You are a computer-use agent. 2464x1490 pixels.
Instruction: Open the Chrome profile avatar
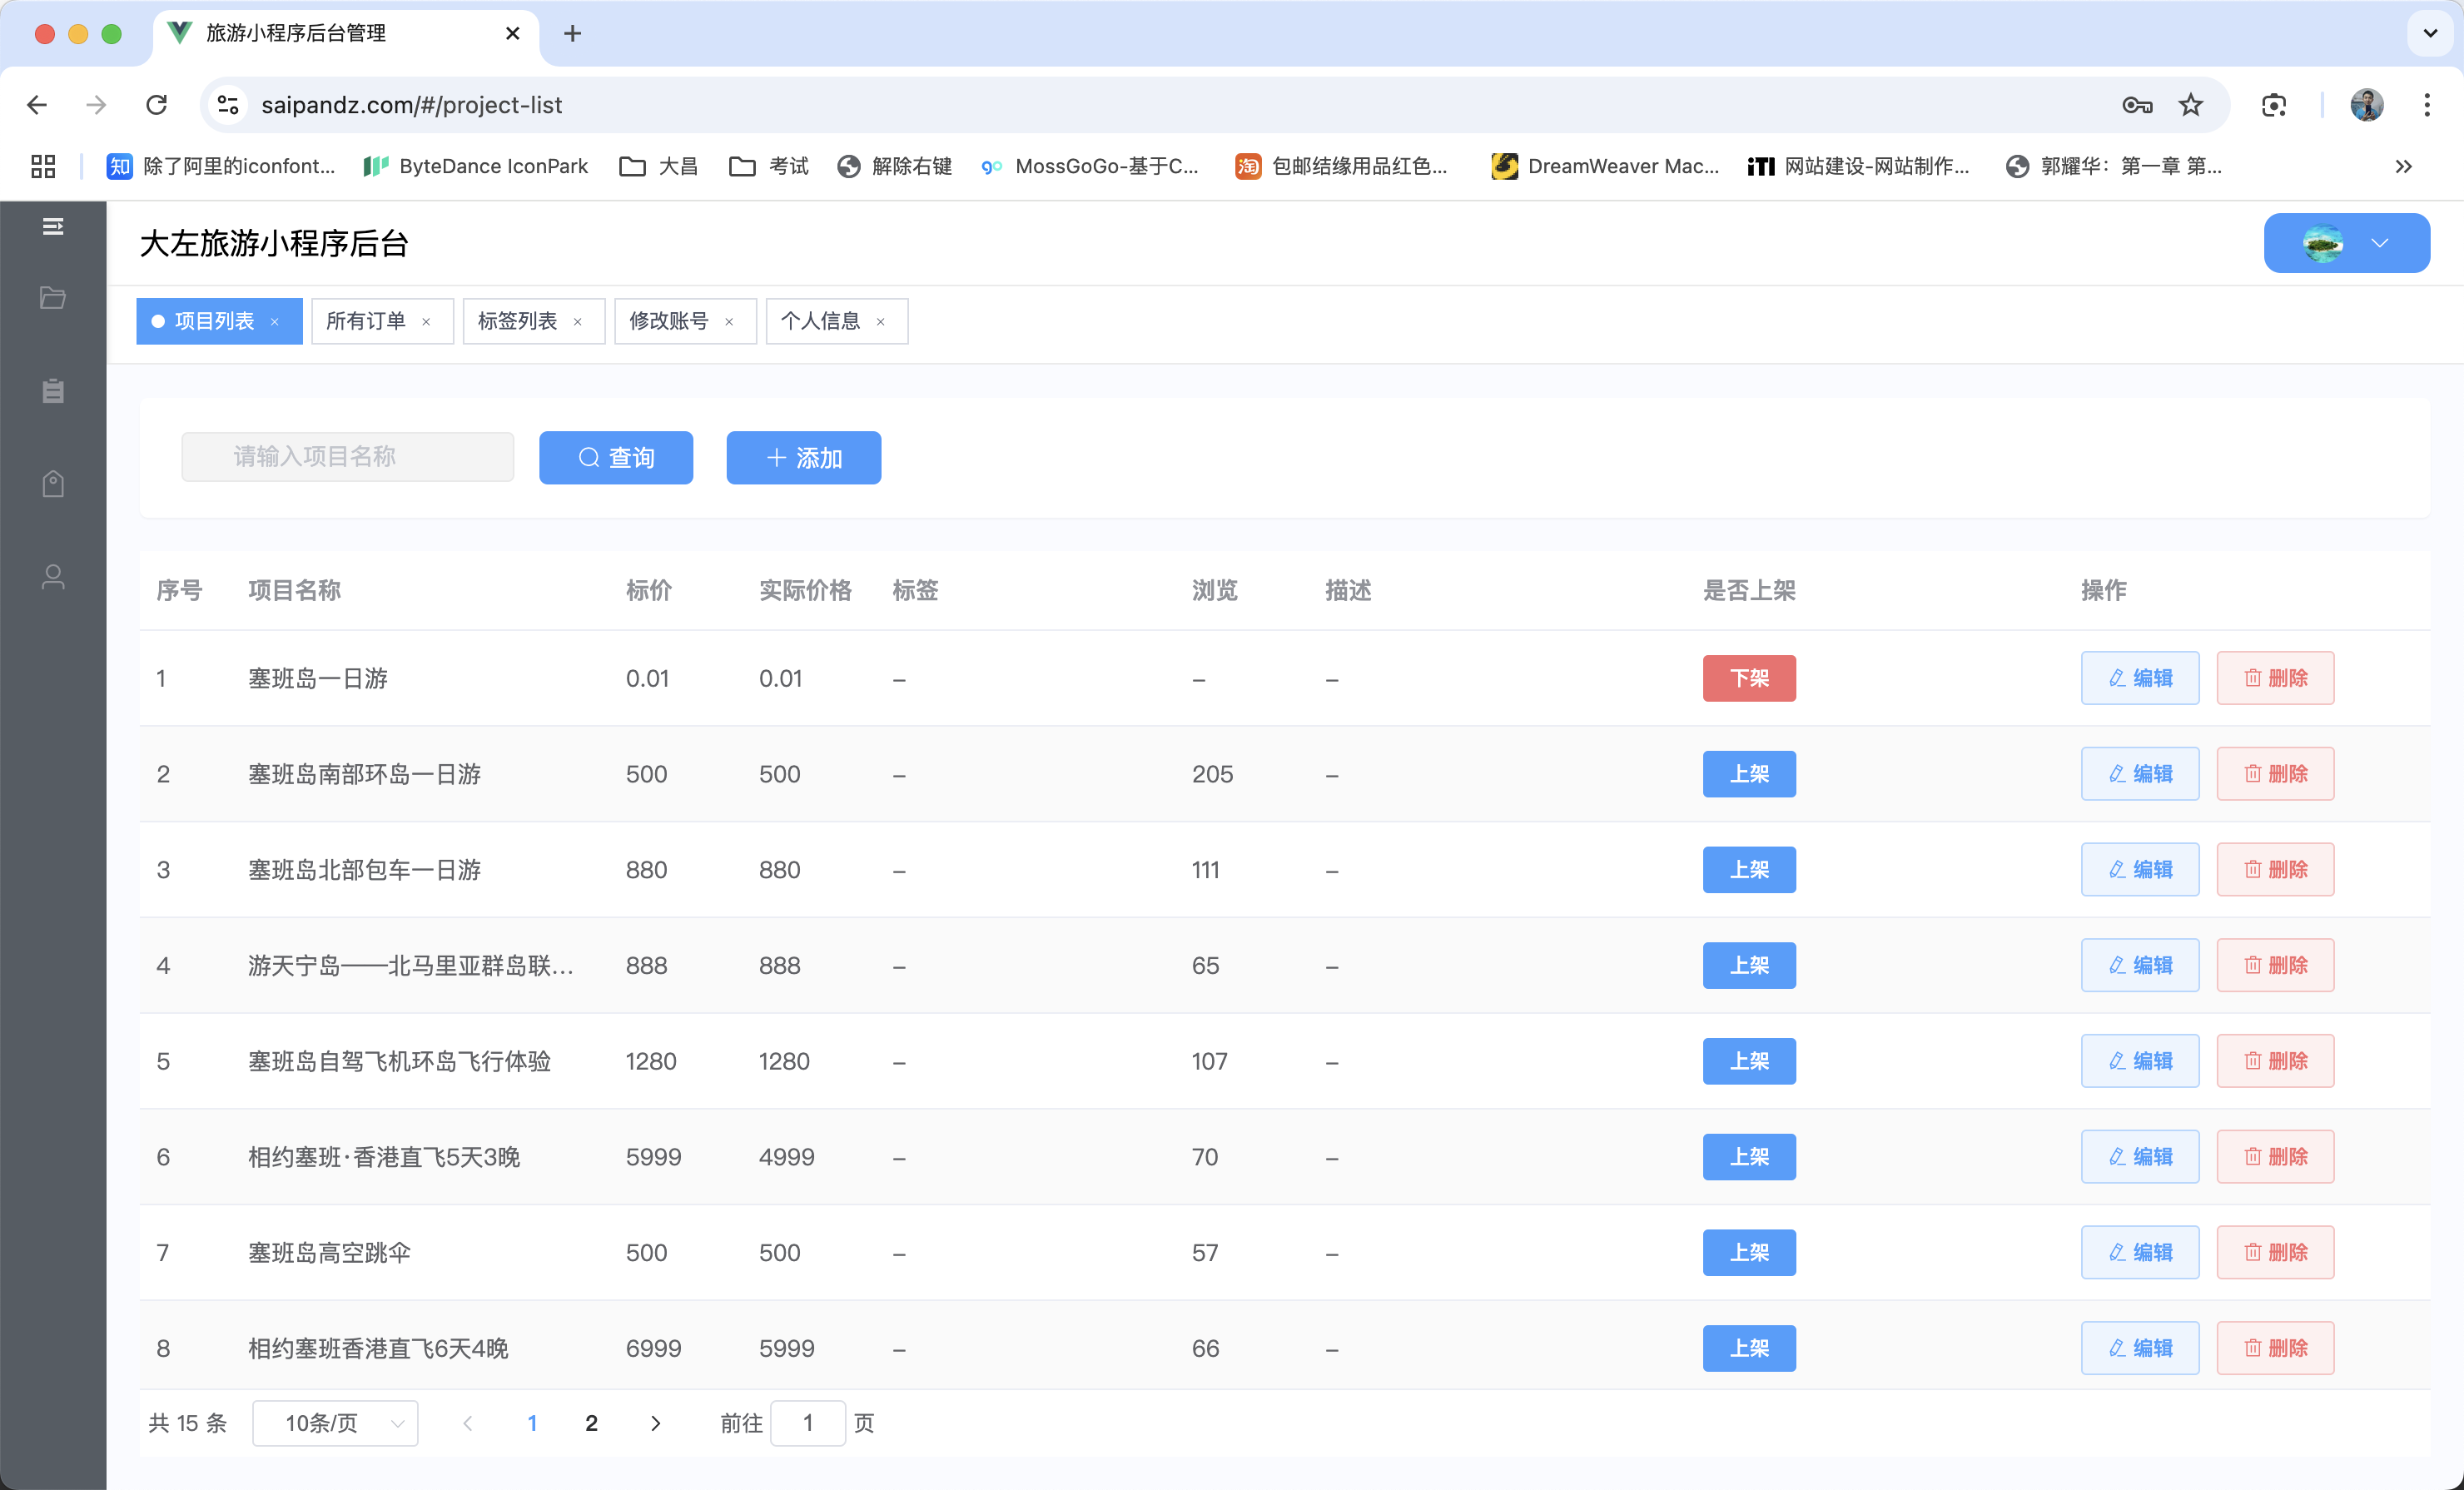click(x=2367, y=105)
